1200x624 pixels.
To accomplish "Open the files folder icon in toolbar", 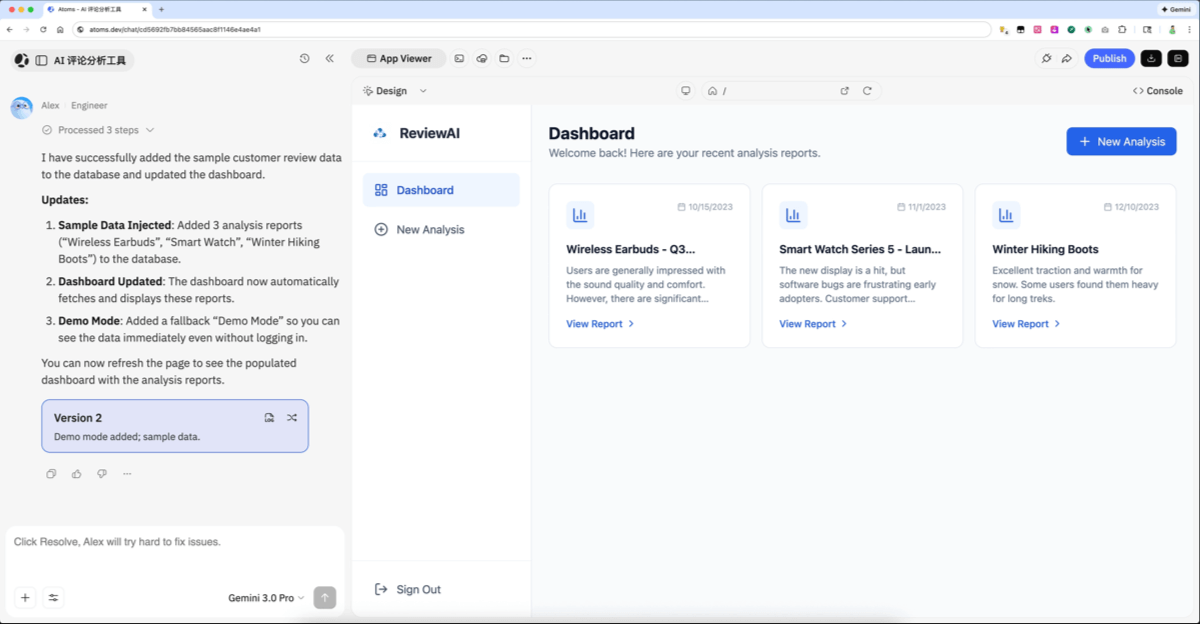I will (504, 59).
